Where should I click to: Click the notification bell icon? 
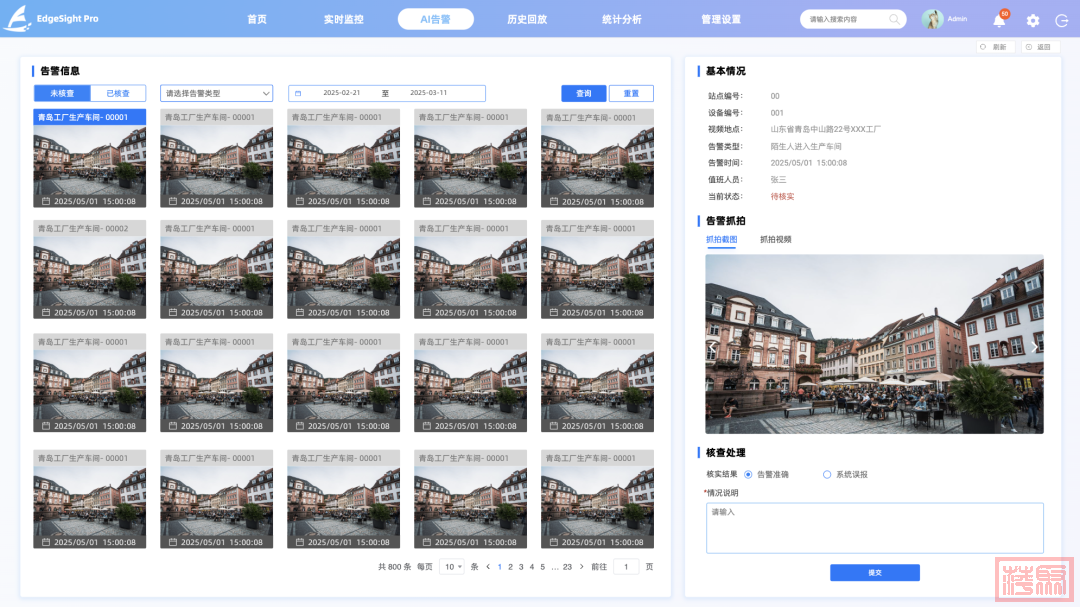999,20
